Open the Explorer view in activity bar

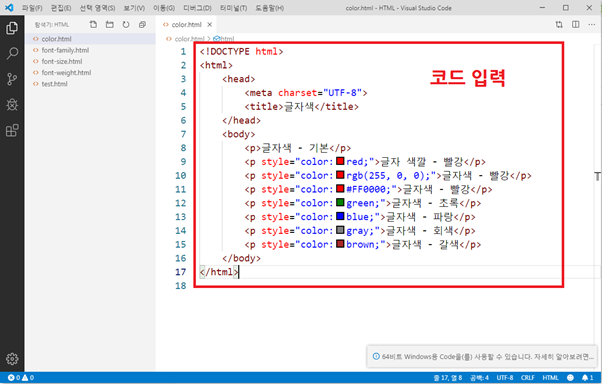pos(12,28)
